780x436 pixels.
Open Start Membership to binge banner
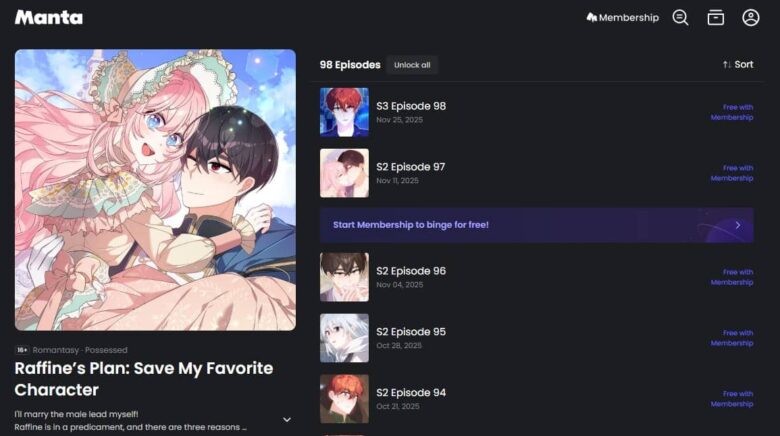click(537, 225)
